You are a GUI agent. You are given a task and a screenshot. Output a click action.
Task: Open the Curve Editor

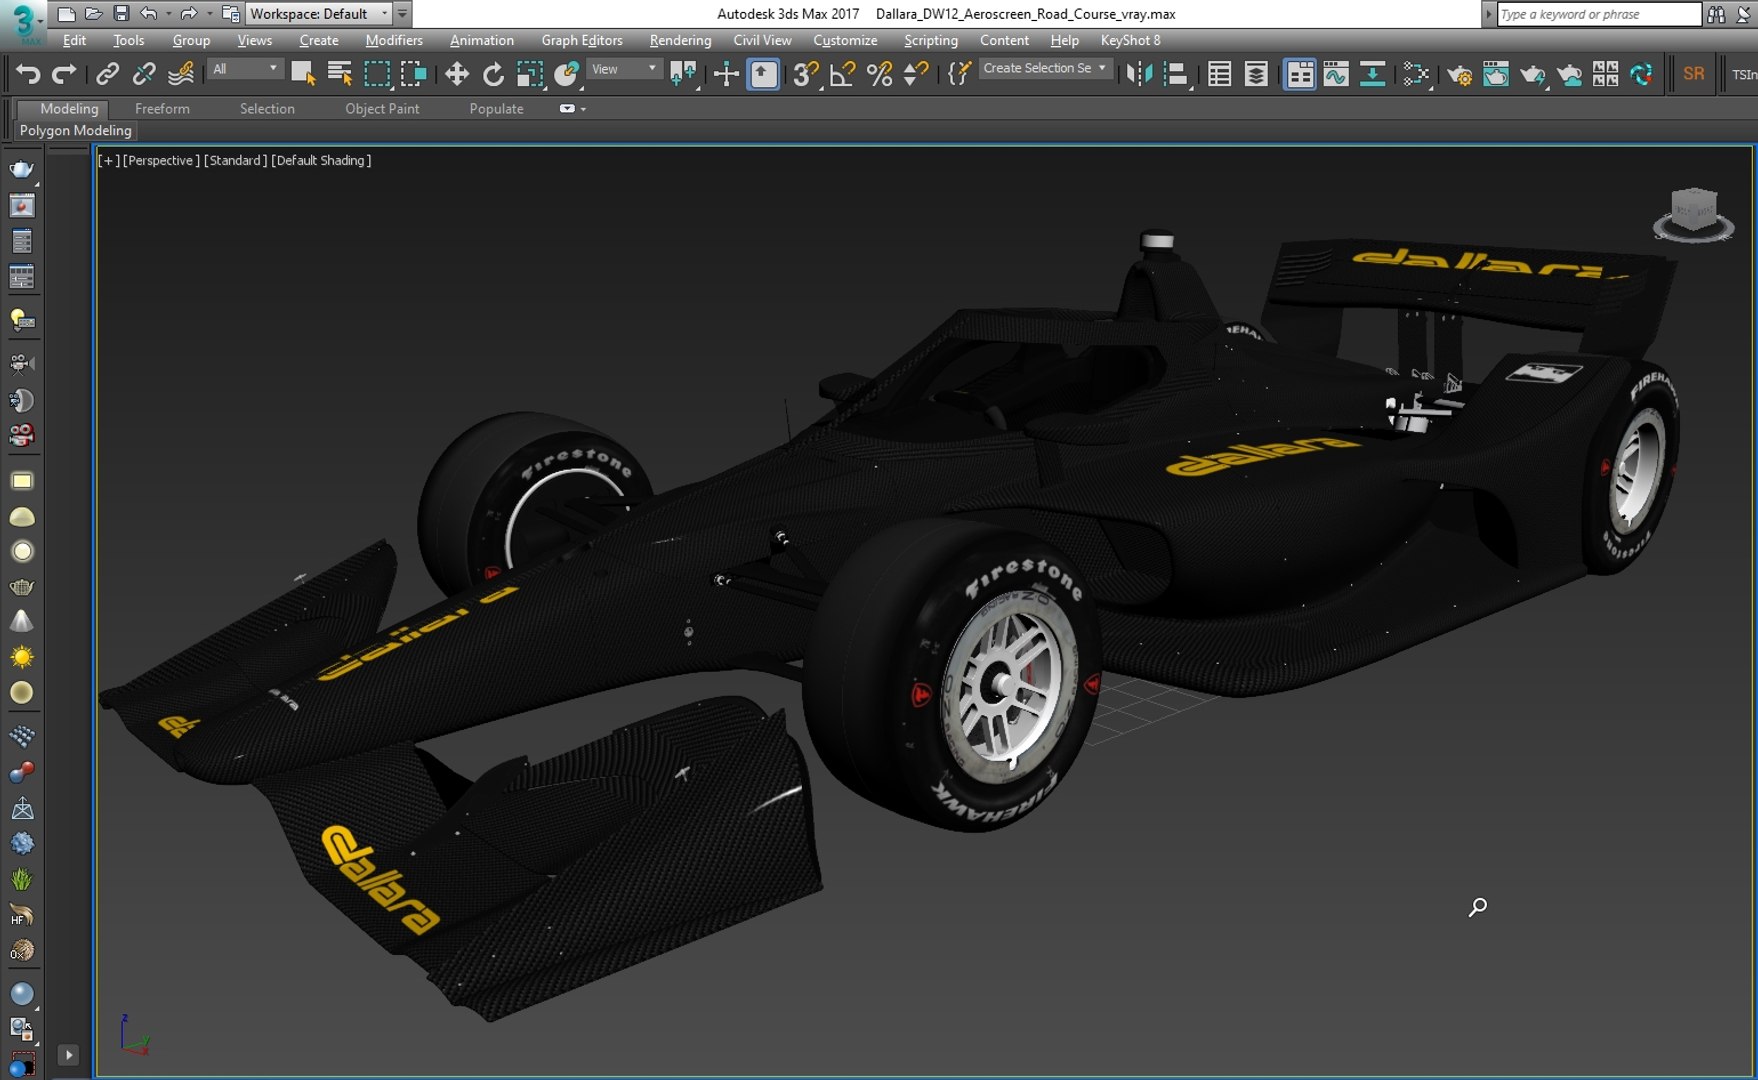(x=1336, y=74)
